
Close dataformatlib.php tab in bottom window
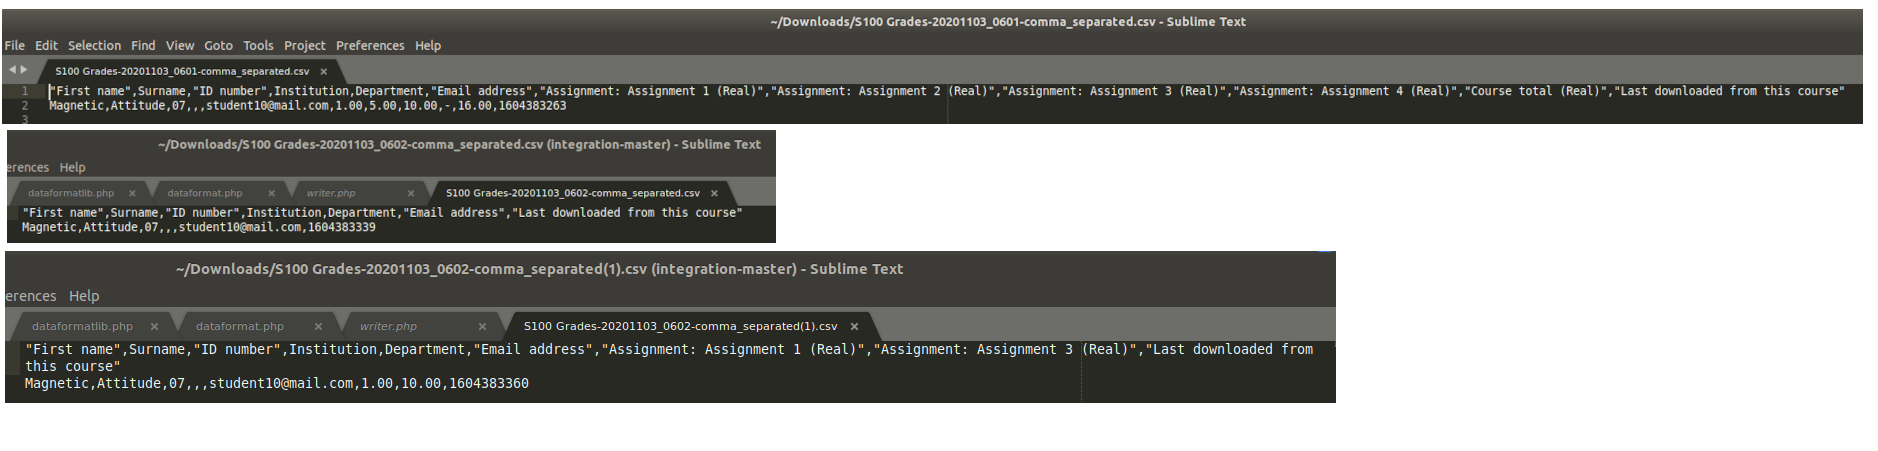tap(154, 326)
